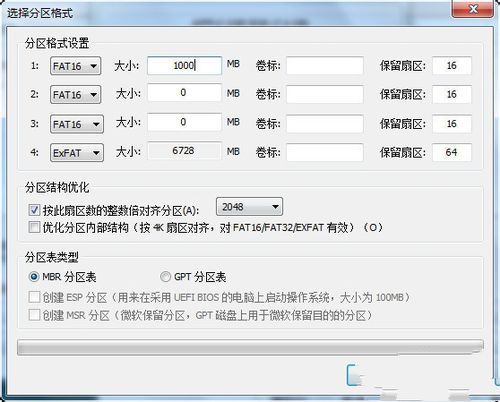Open partition 2 format dropdown
This screenshot has height=402, width=500.
(76, 95)
